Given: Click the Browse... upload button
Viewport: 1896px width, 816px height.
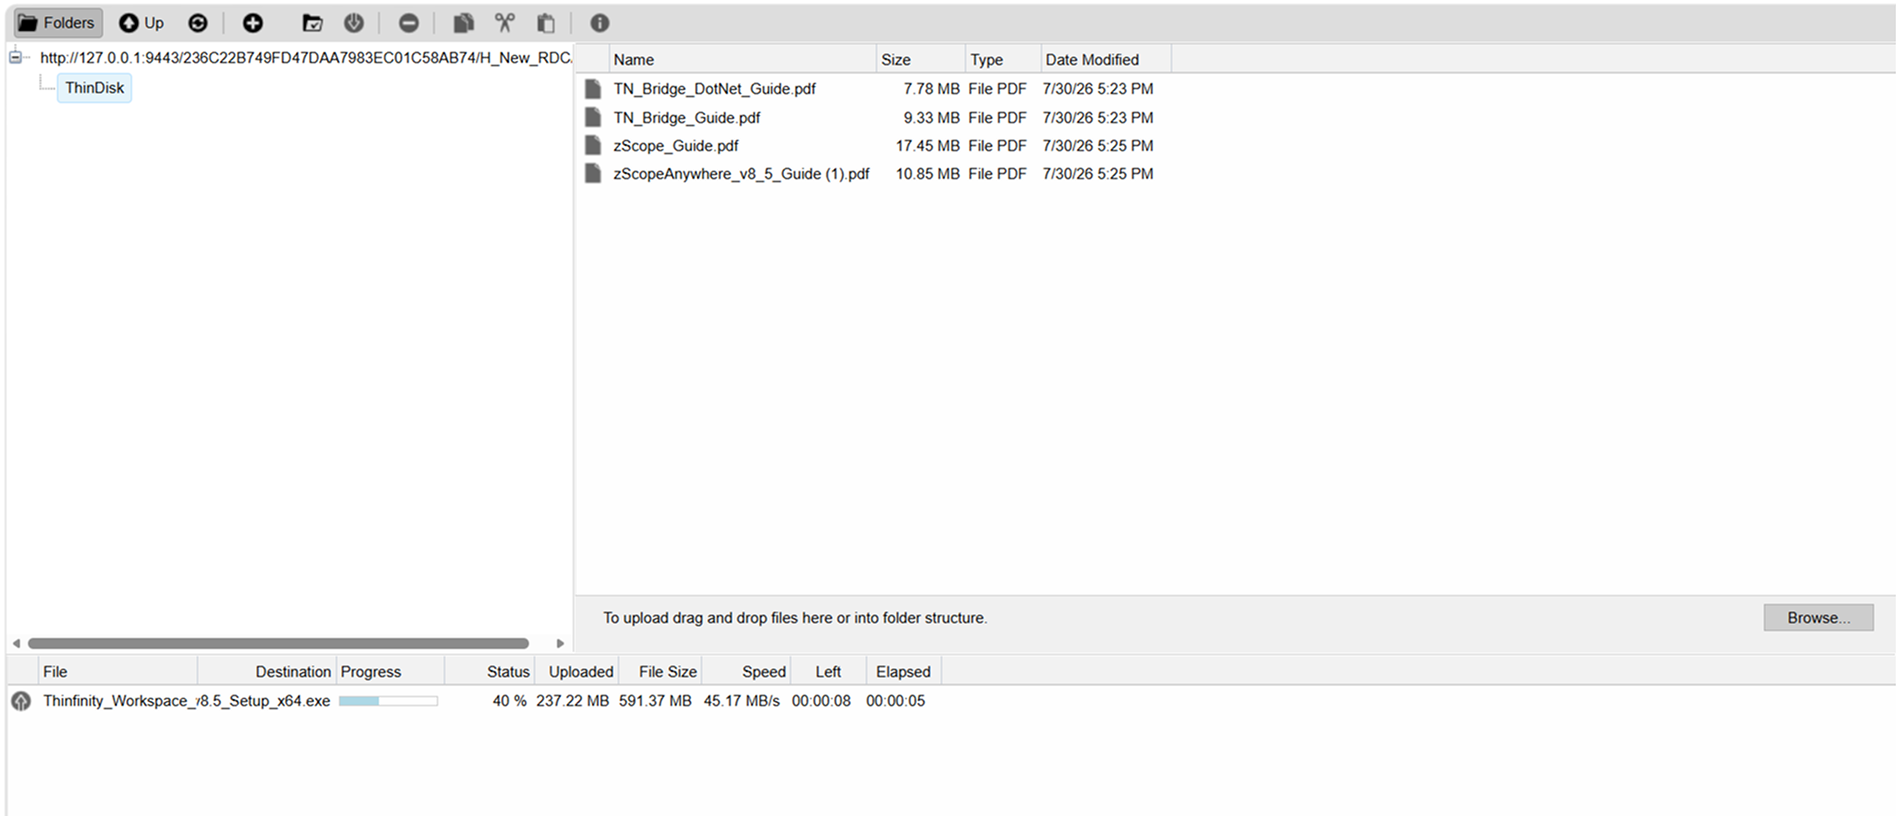Looking at the screenshot, I should 1818,618.
